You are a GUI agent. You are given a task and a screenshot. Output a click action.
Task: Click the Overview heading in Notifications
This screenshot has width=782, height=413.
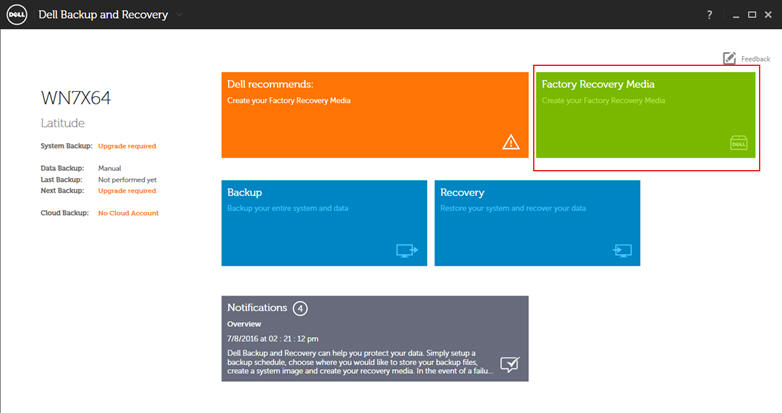coord(244,324)
